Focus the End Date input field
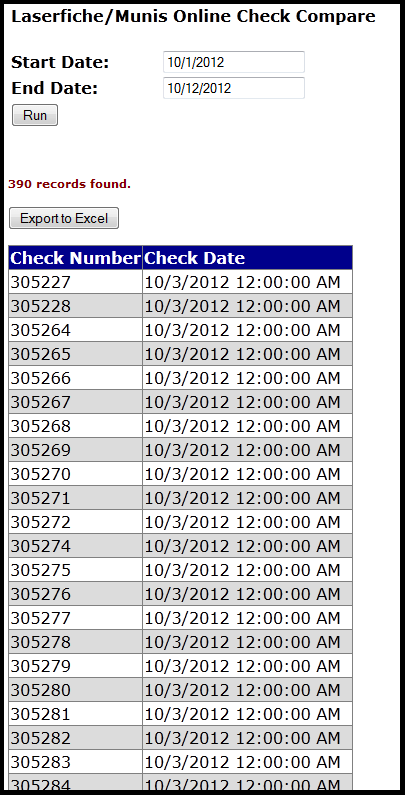405x795 pixels. pyautogui.click(x=234, y=88)
